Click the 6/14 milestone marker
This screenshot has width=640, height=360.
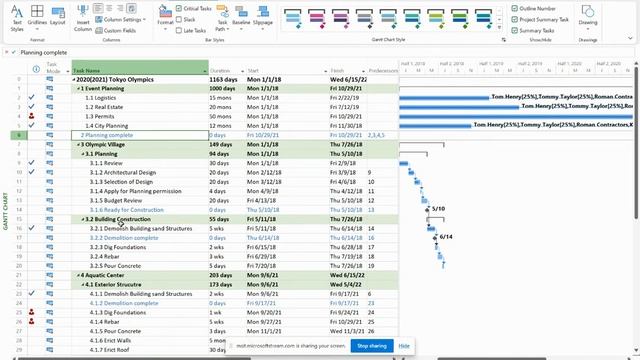click(x=435, y=238)
